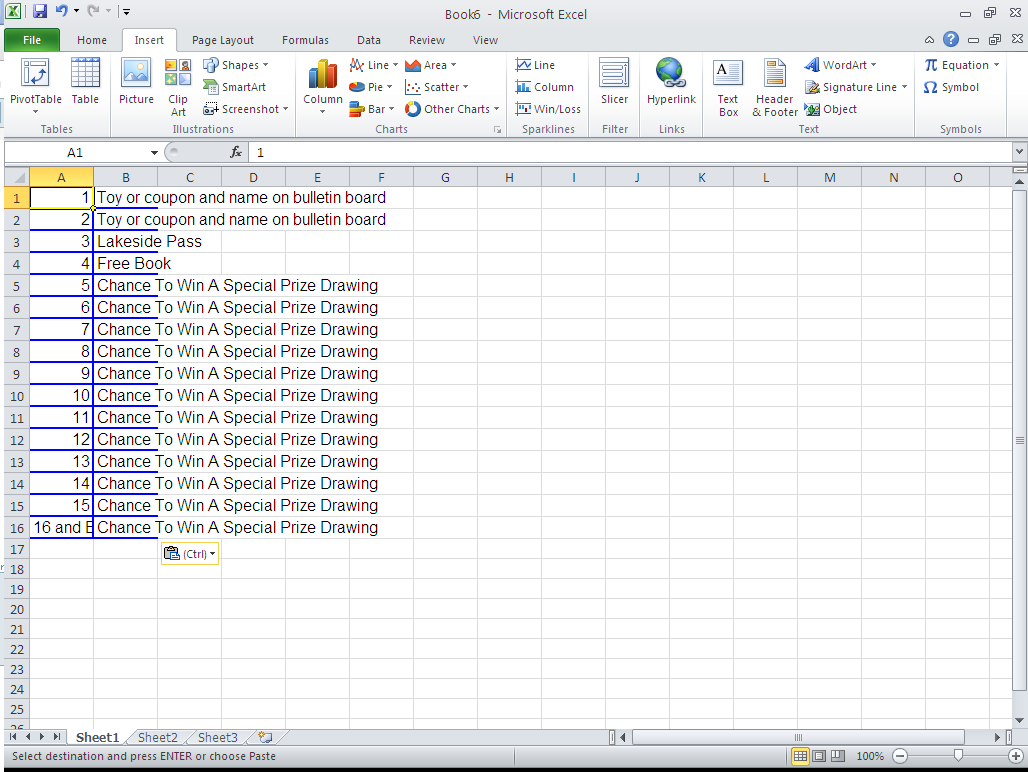1028x772 pixels.
Task: Insert a Table from the ribbon
Action: pos(85,82)
